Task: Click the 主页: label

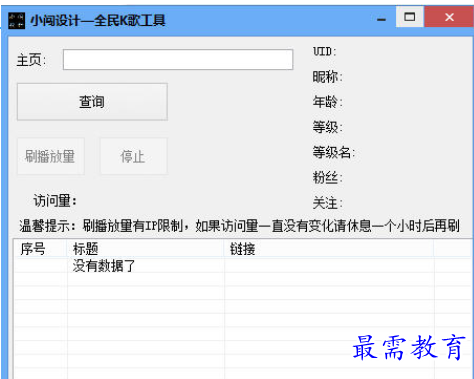Action: [x=32, y=60]
